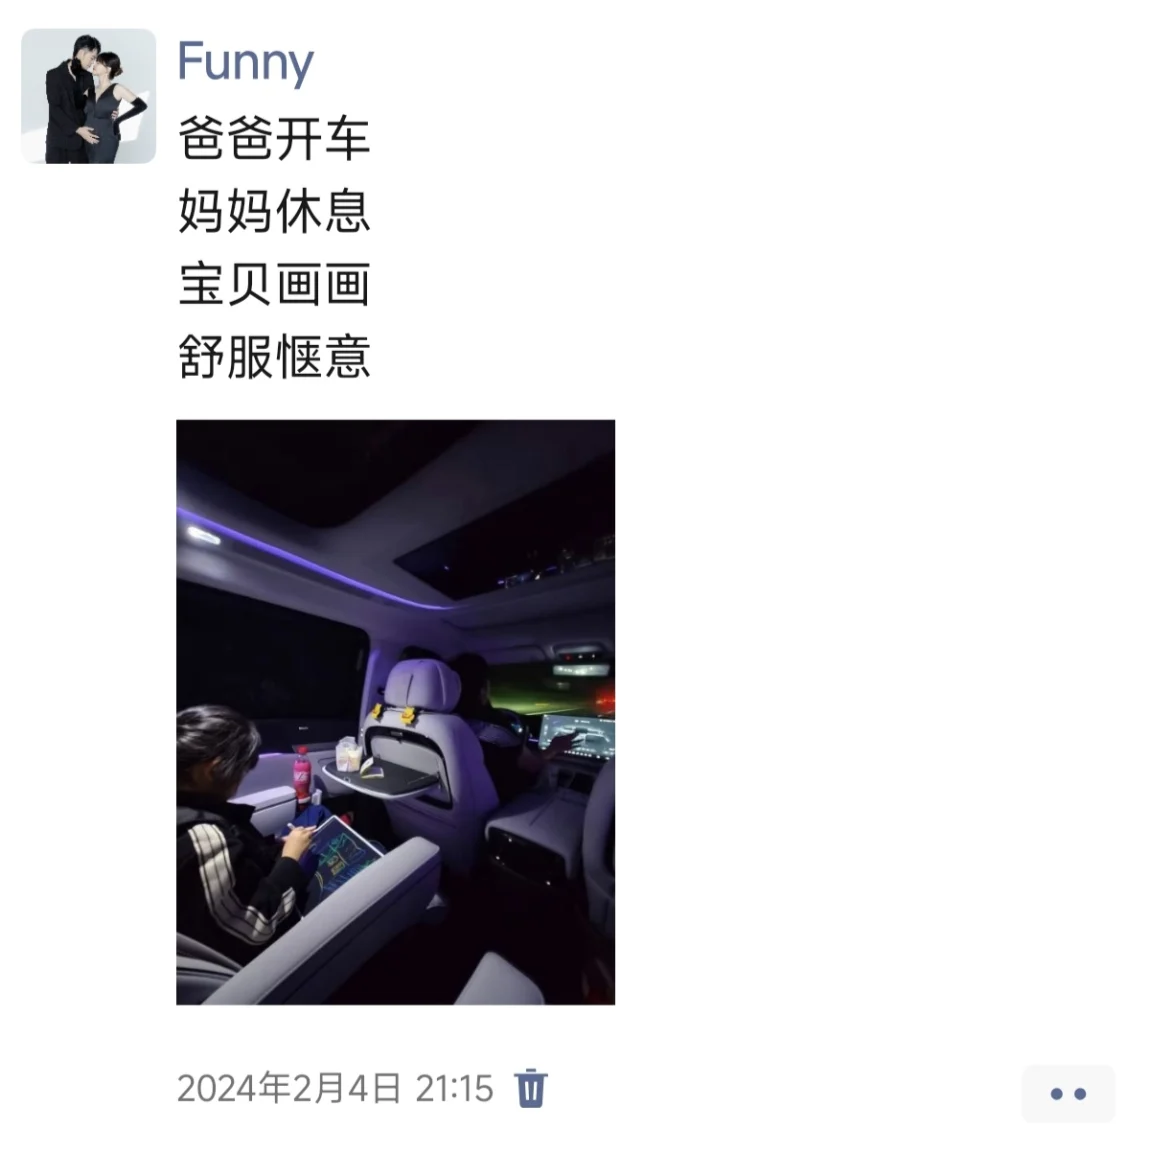Image resolution: width=1150 pixels, height=1153 pixels.
Task: Select the 2024年2月4日 21:15 timestamp
Action: (x=335, y=1088)
